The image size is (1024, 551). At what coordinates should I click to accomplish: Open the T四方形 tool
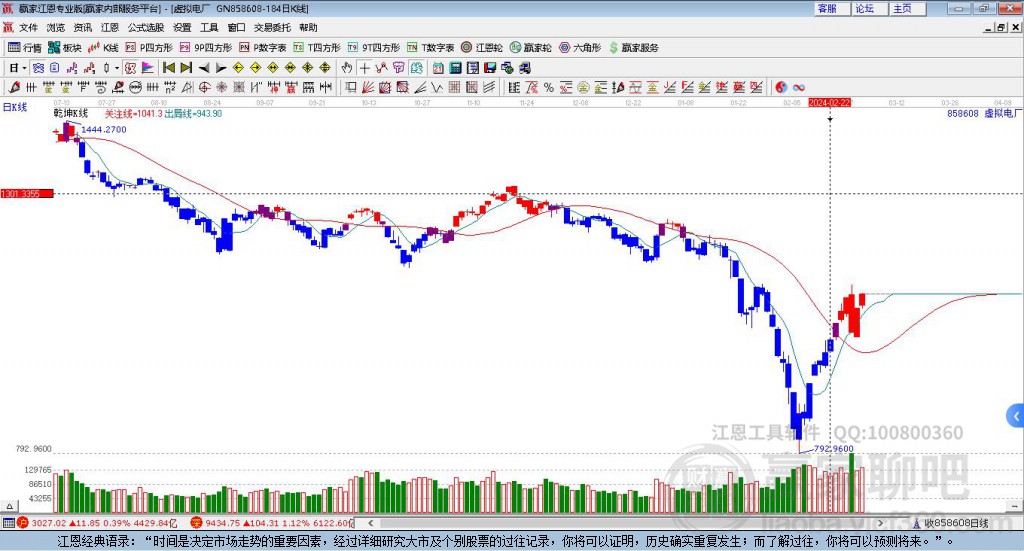(x=317, y=48)
